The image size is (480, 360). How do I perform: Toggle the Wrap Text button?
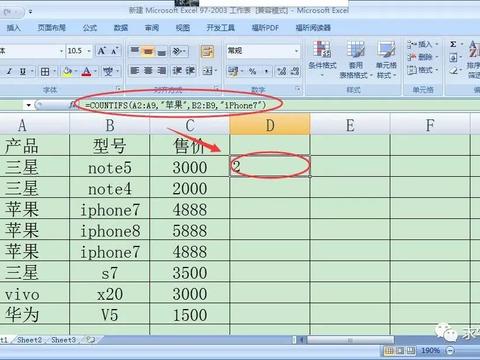pyautogui.click(x=207, y=51)
